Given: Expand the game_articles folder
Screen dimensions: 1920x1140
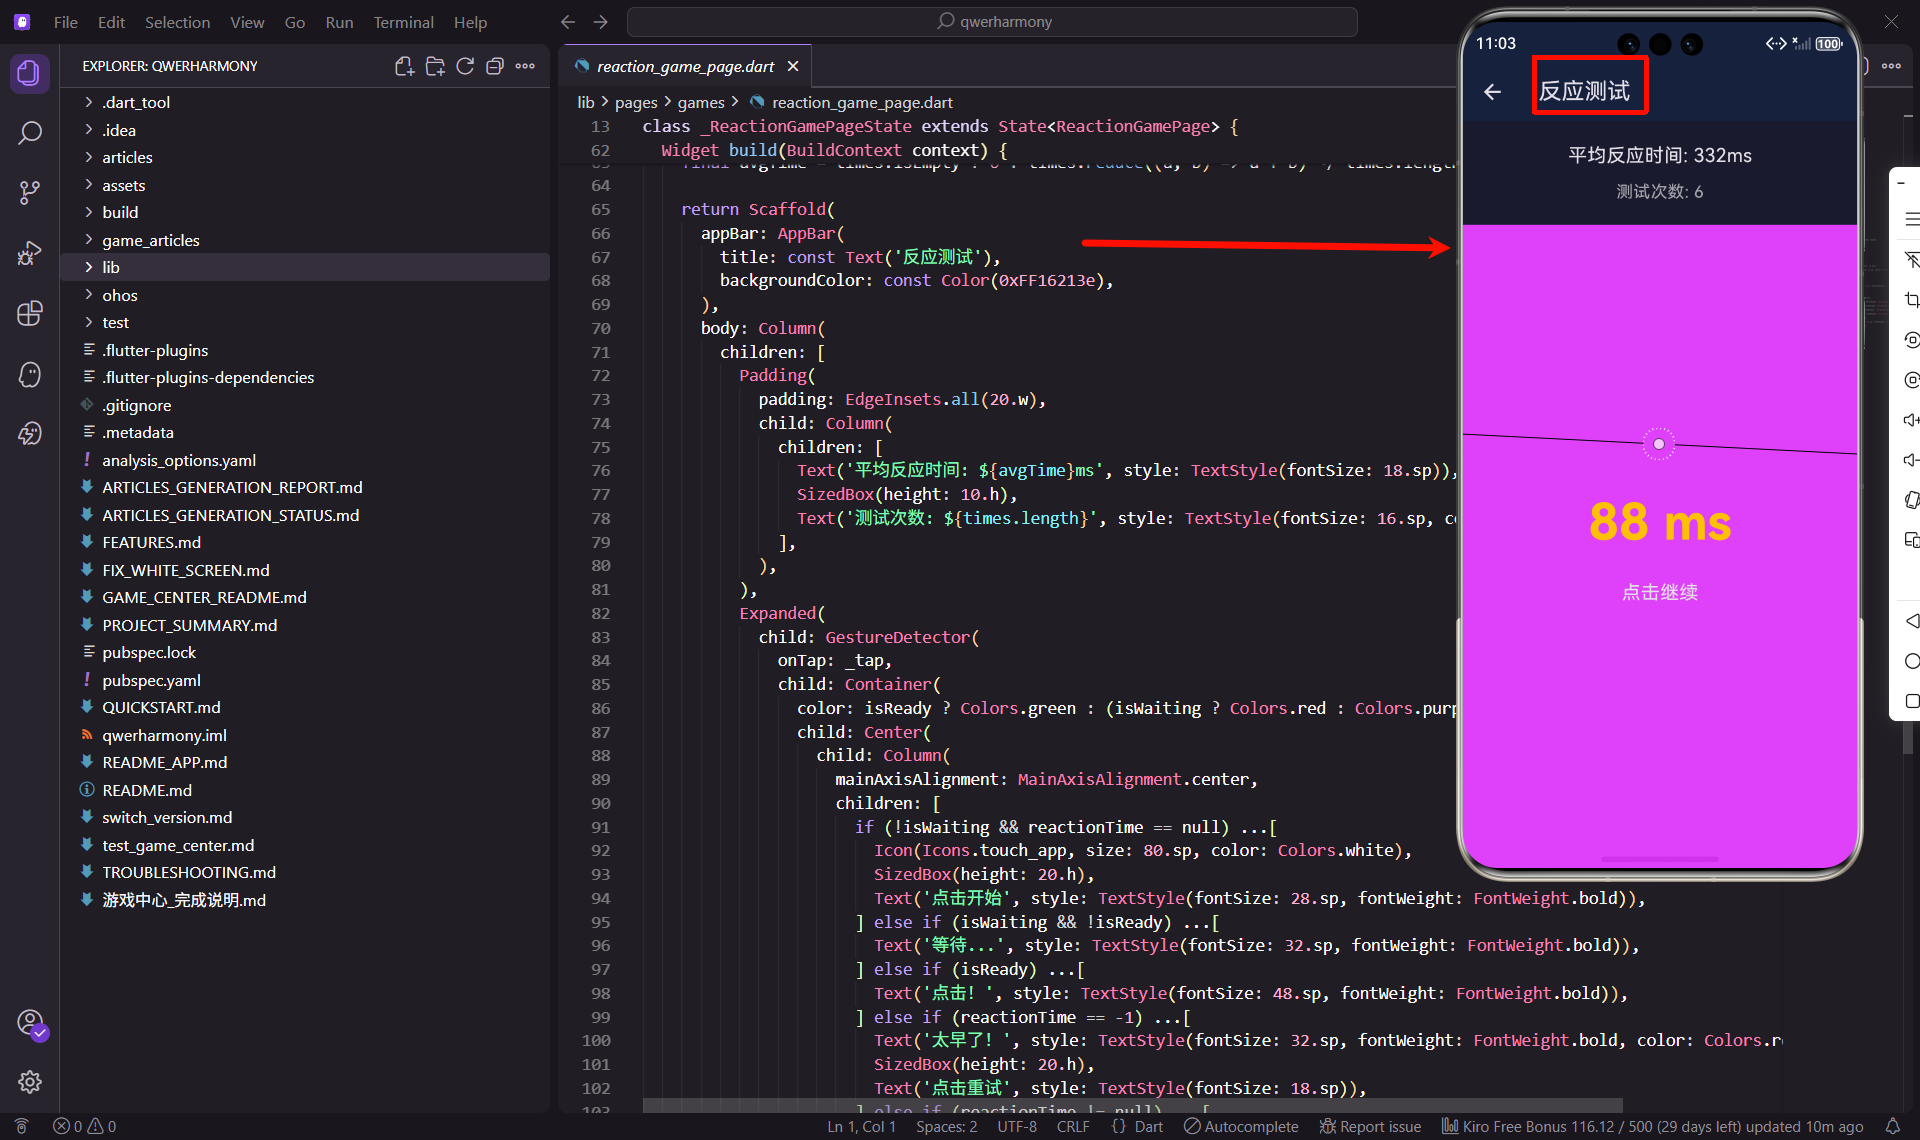Looking at the screenshot, I should click(x=150, y=240).
